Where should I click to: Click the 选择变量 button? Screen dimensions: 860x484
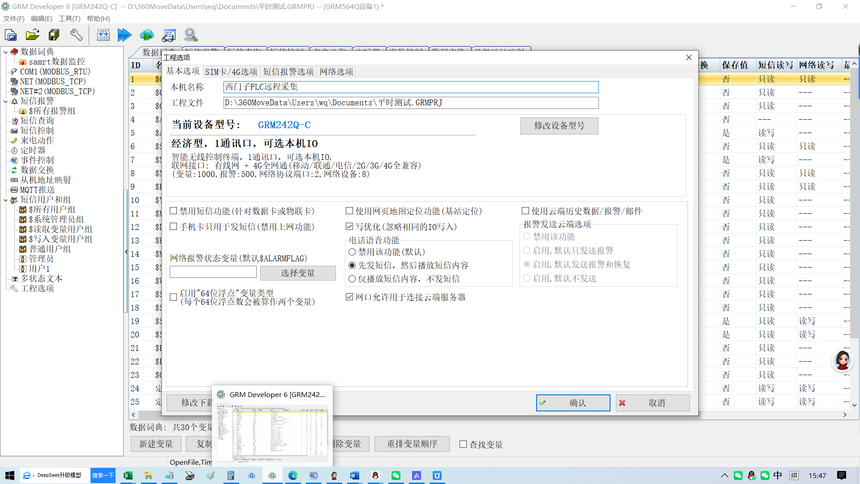tap(298, 273)
